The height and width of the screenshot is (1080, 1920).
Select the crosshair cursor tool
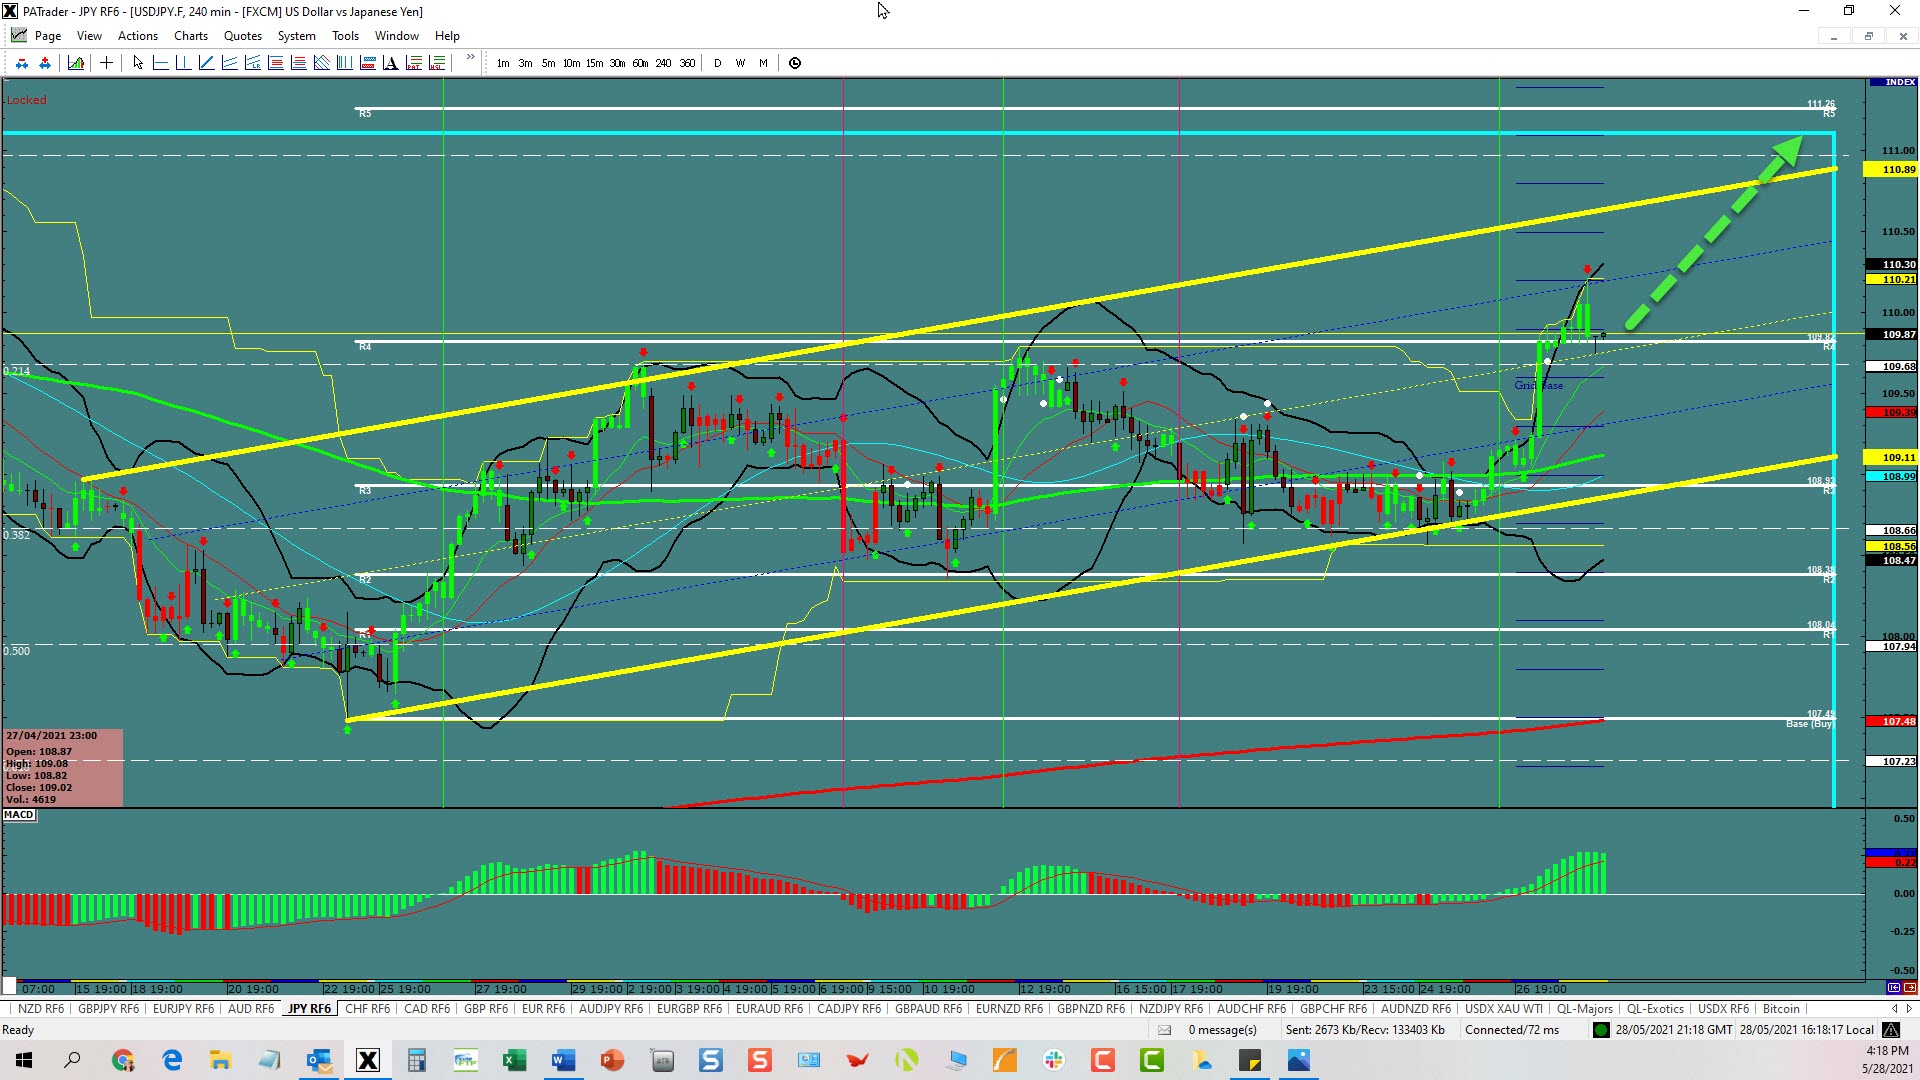pyautogui.click(x=106, y=63)
